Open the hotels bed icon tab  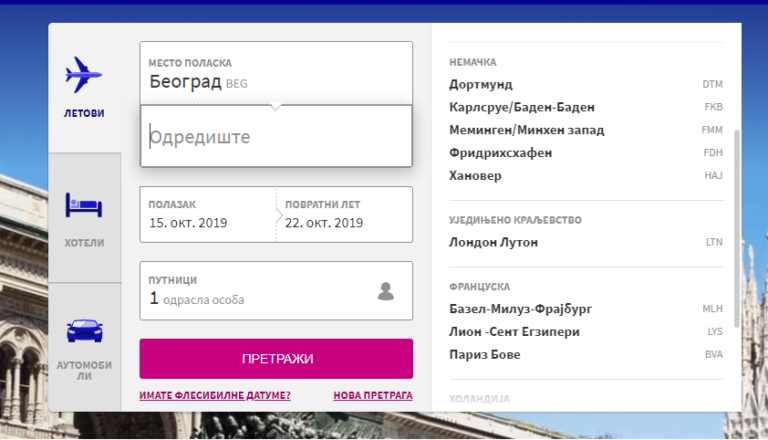[x=84, y=205]
